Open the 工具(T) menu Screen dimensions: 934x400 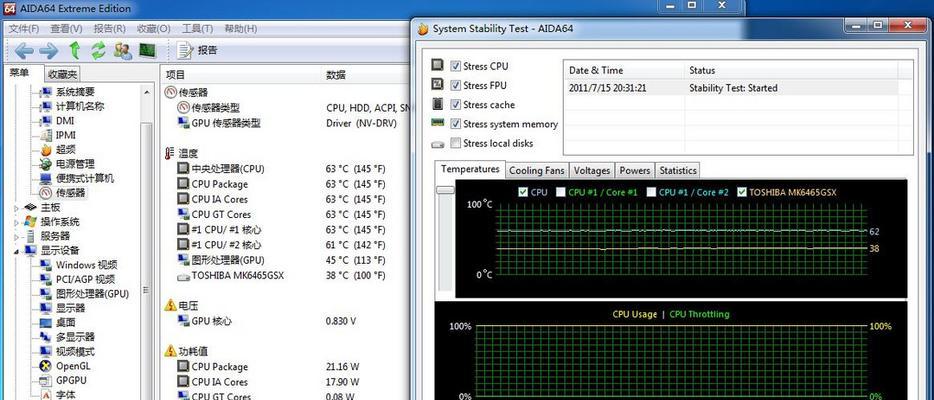197,29
